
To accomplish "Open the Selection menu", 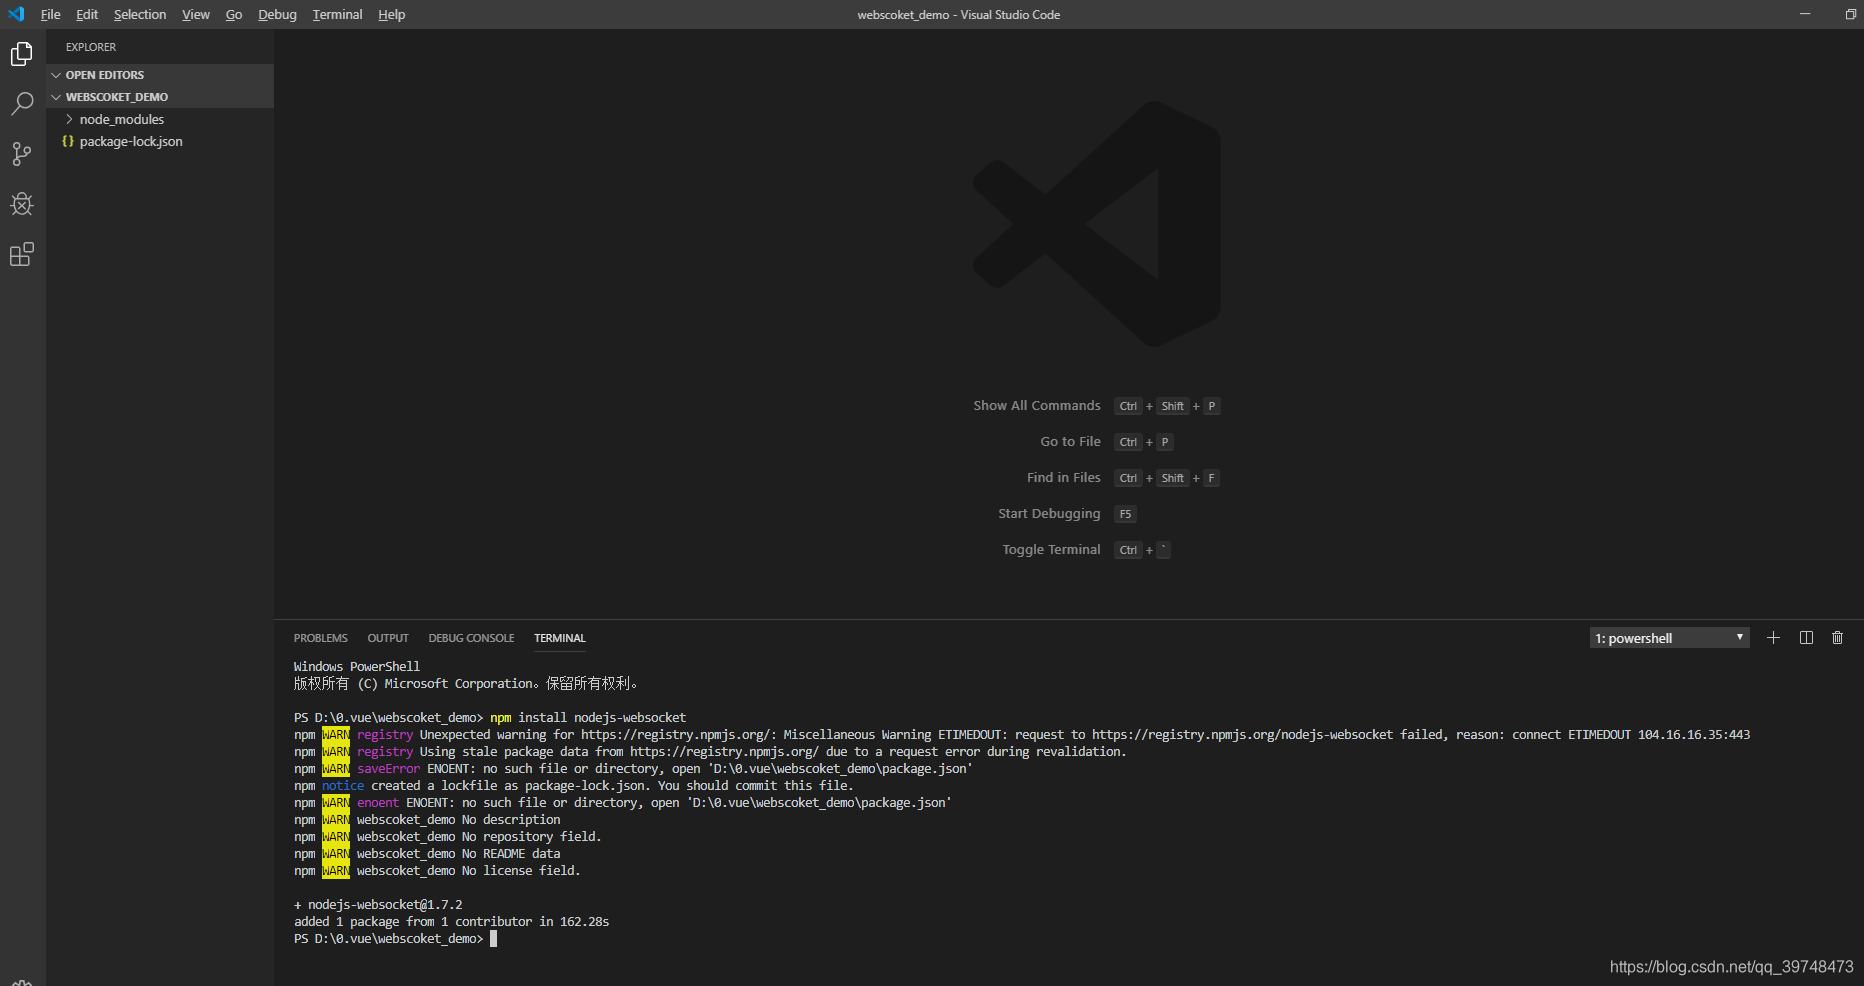I will [140, 14].
